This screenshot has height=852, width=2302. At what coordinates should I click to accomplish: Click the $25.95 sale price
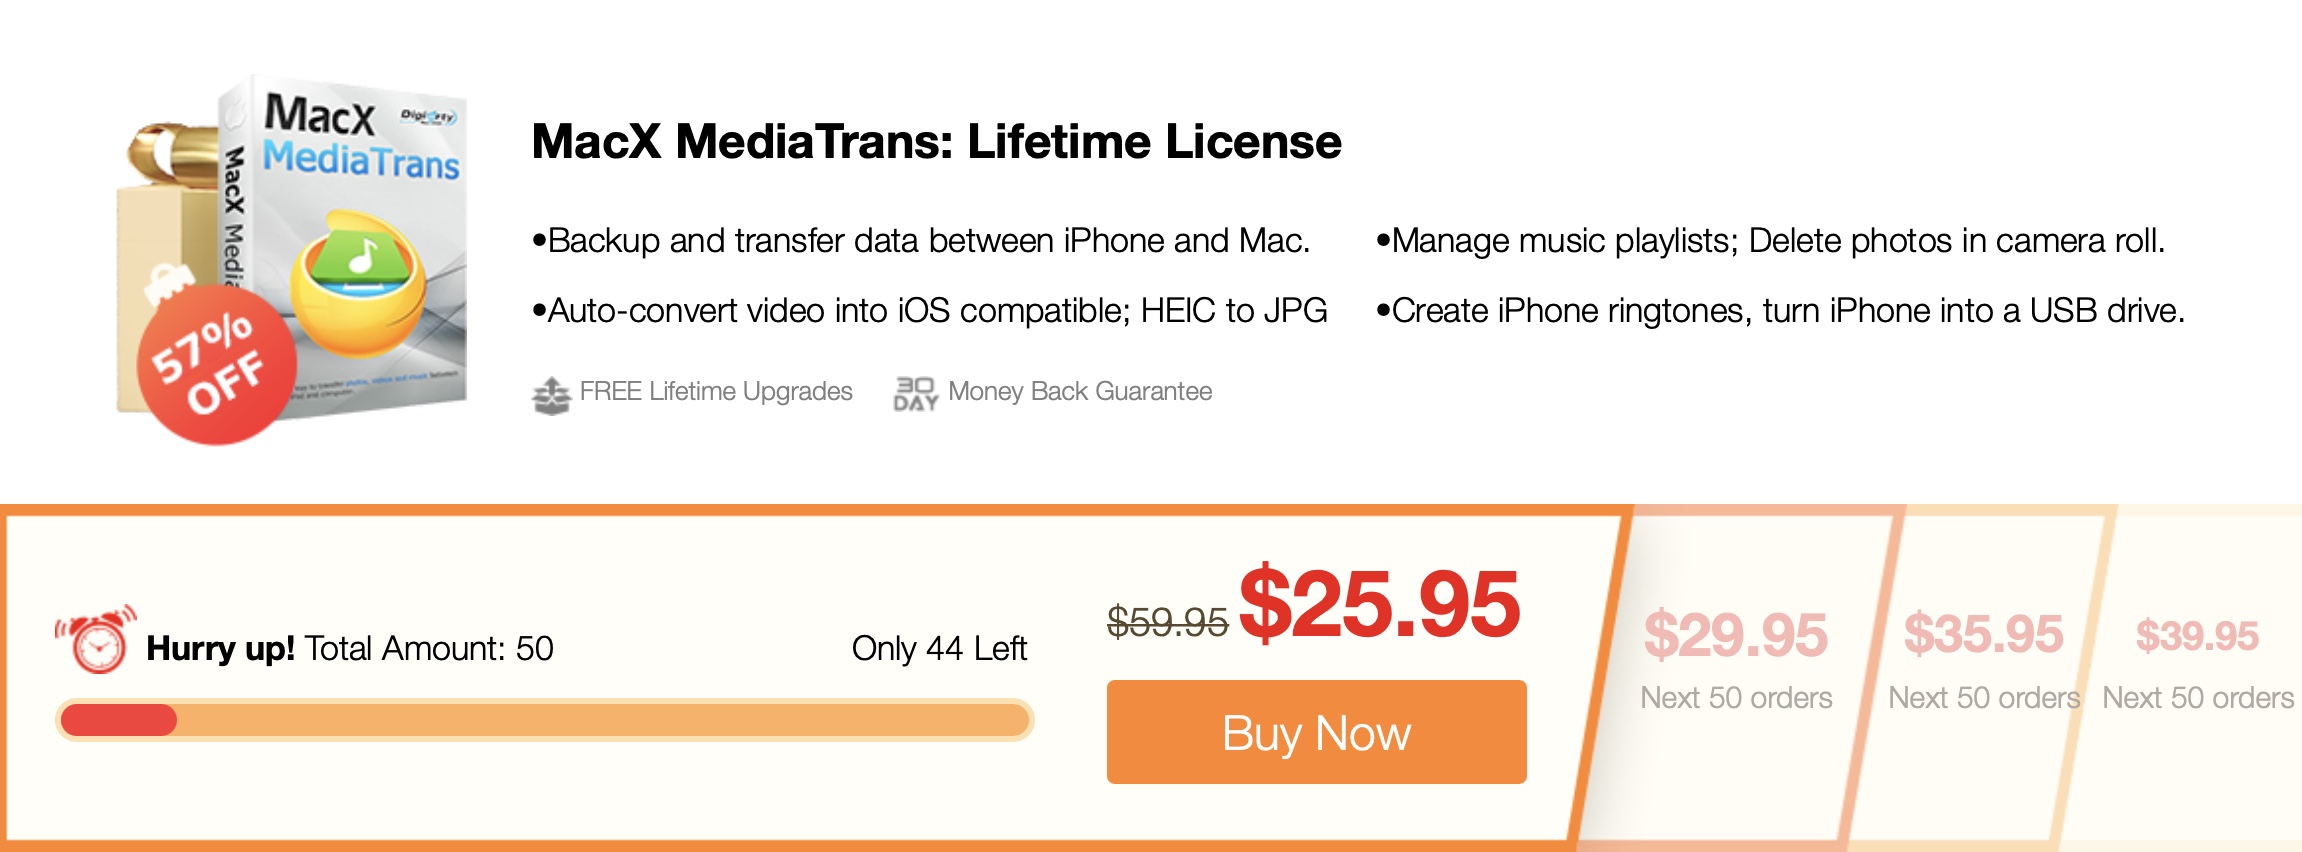[1379, 604]
